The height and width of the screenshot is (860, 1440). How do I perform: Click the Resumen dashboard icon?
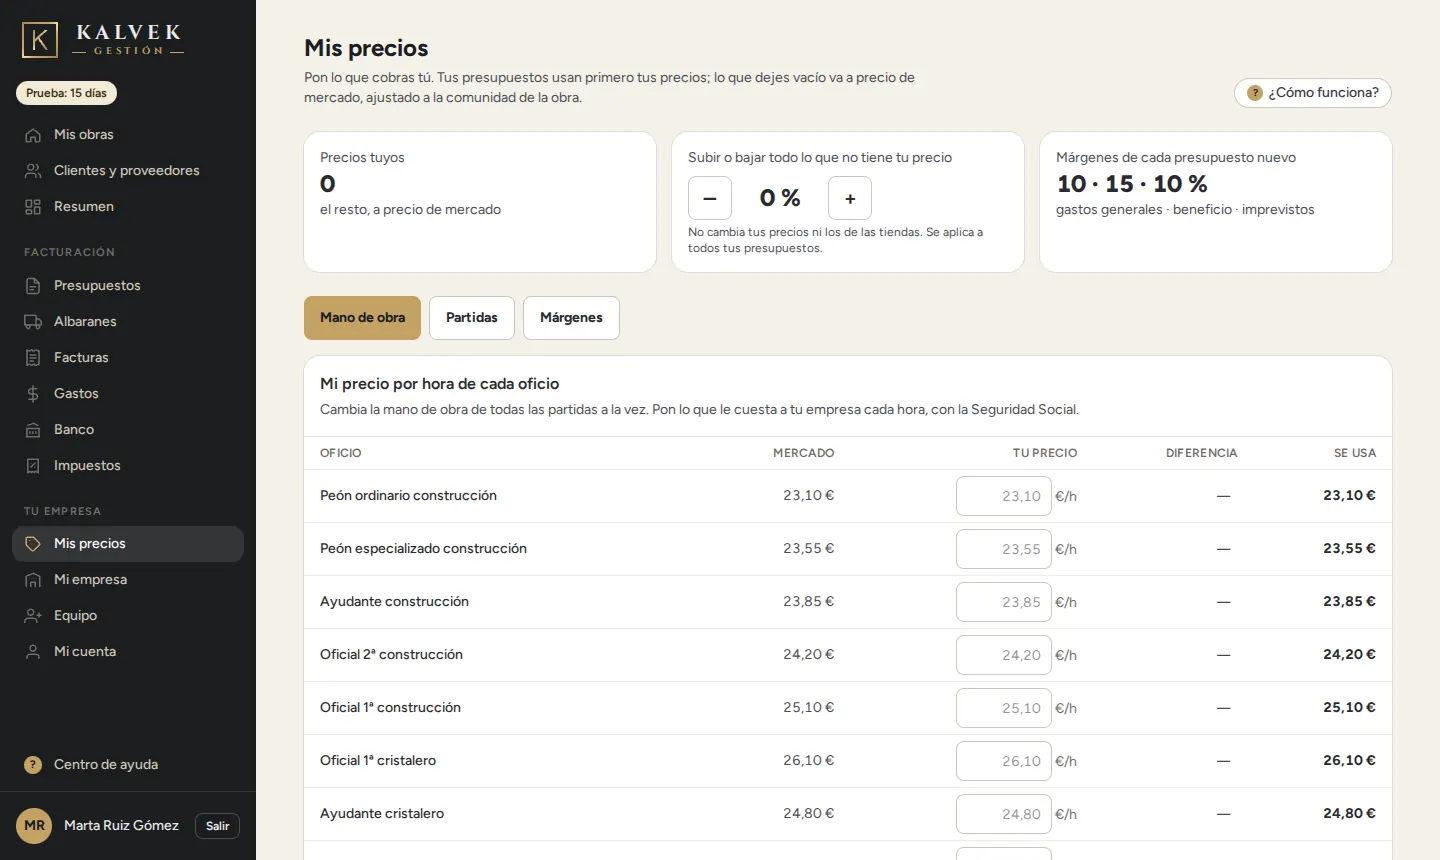pyautogui.click(x=33, y=207)
